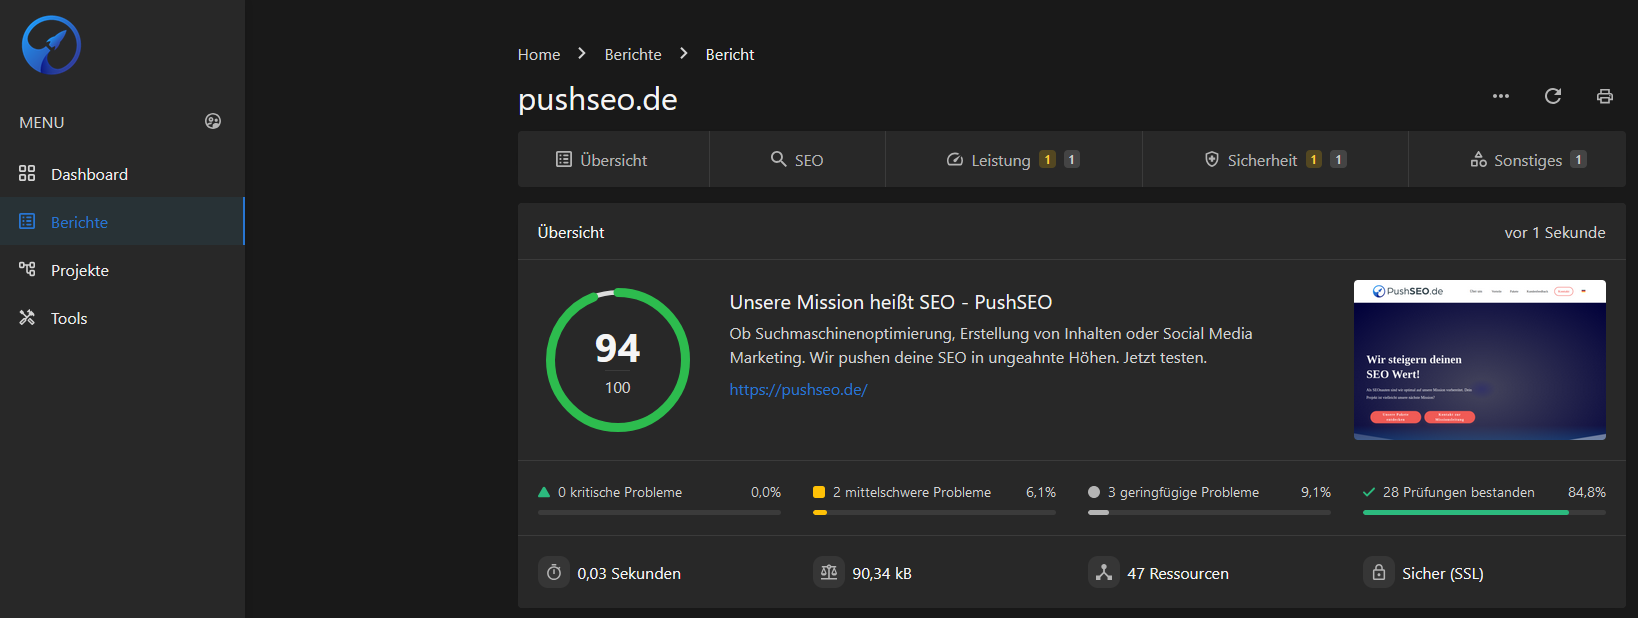Click the Ressourcen network icon
Image resolution: width=1638 pixels, height=618 pixels.
[x=1104, y=572]
